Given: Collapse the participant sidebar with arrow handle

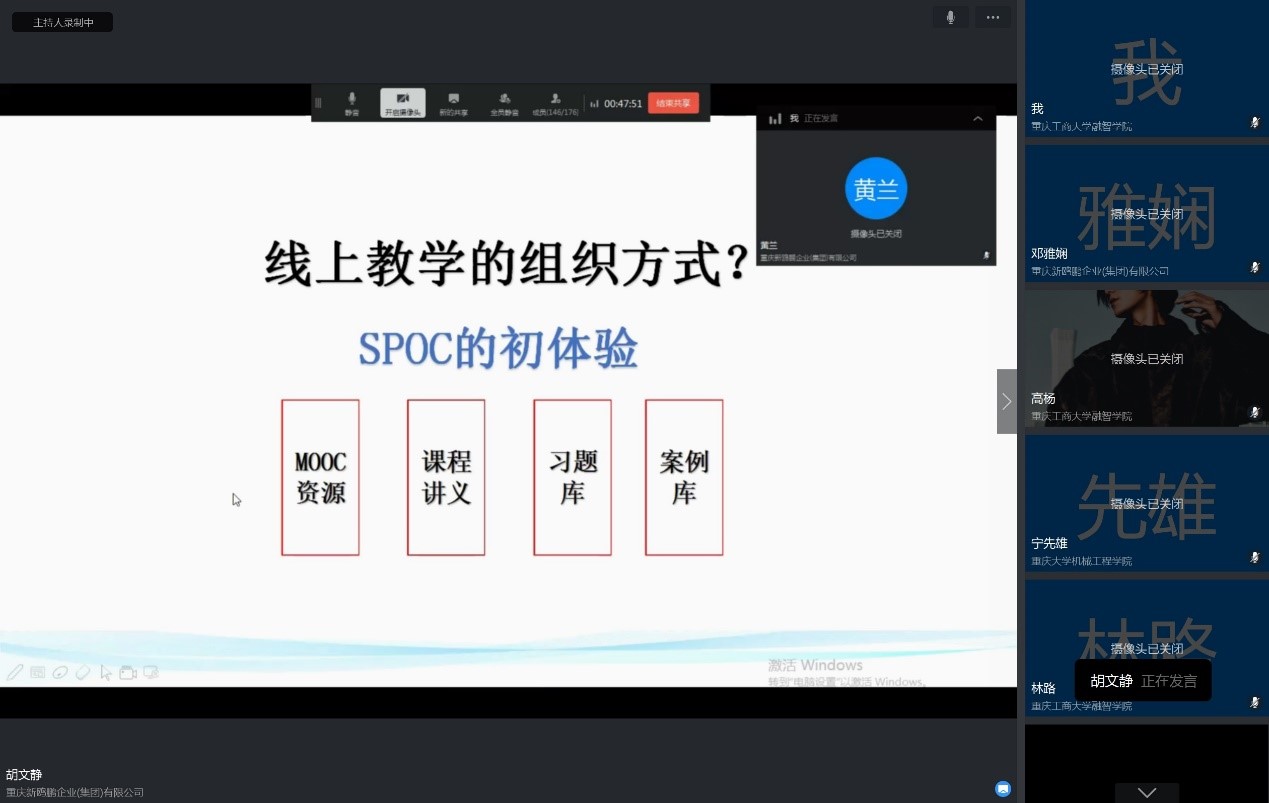Looking at the screenshot, I should click(1006, 401).
